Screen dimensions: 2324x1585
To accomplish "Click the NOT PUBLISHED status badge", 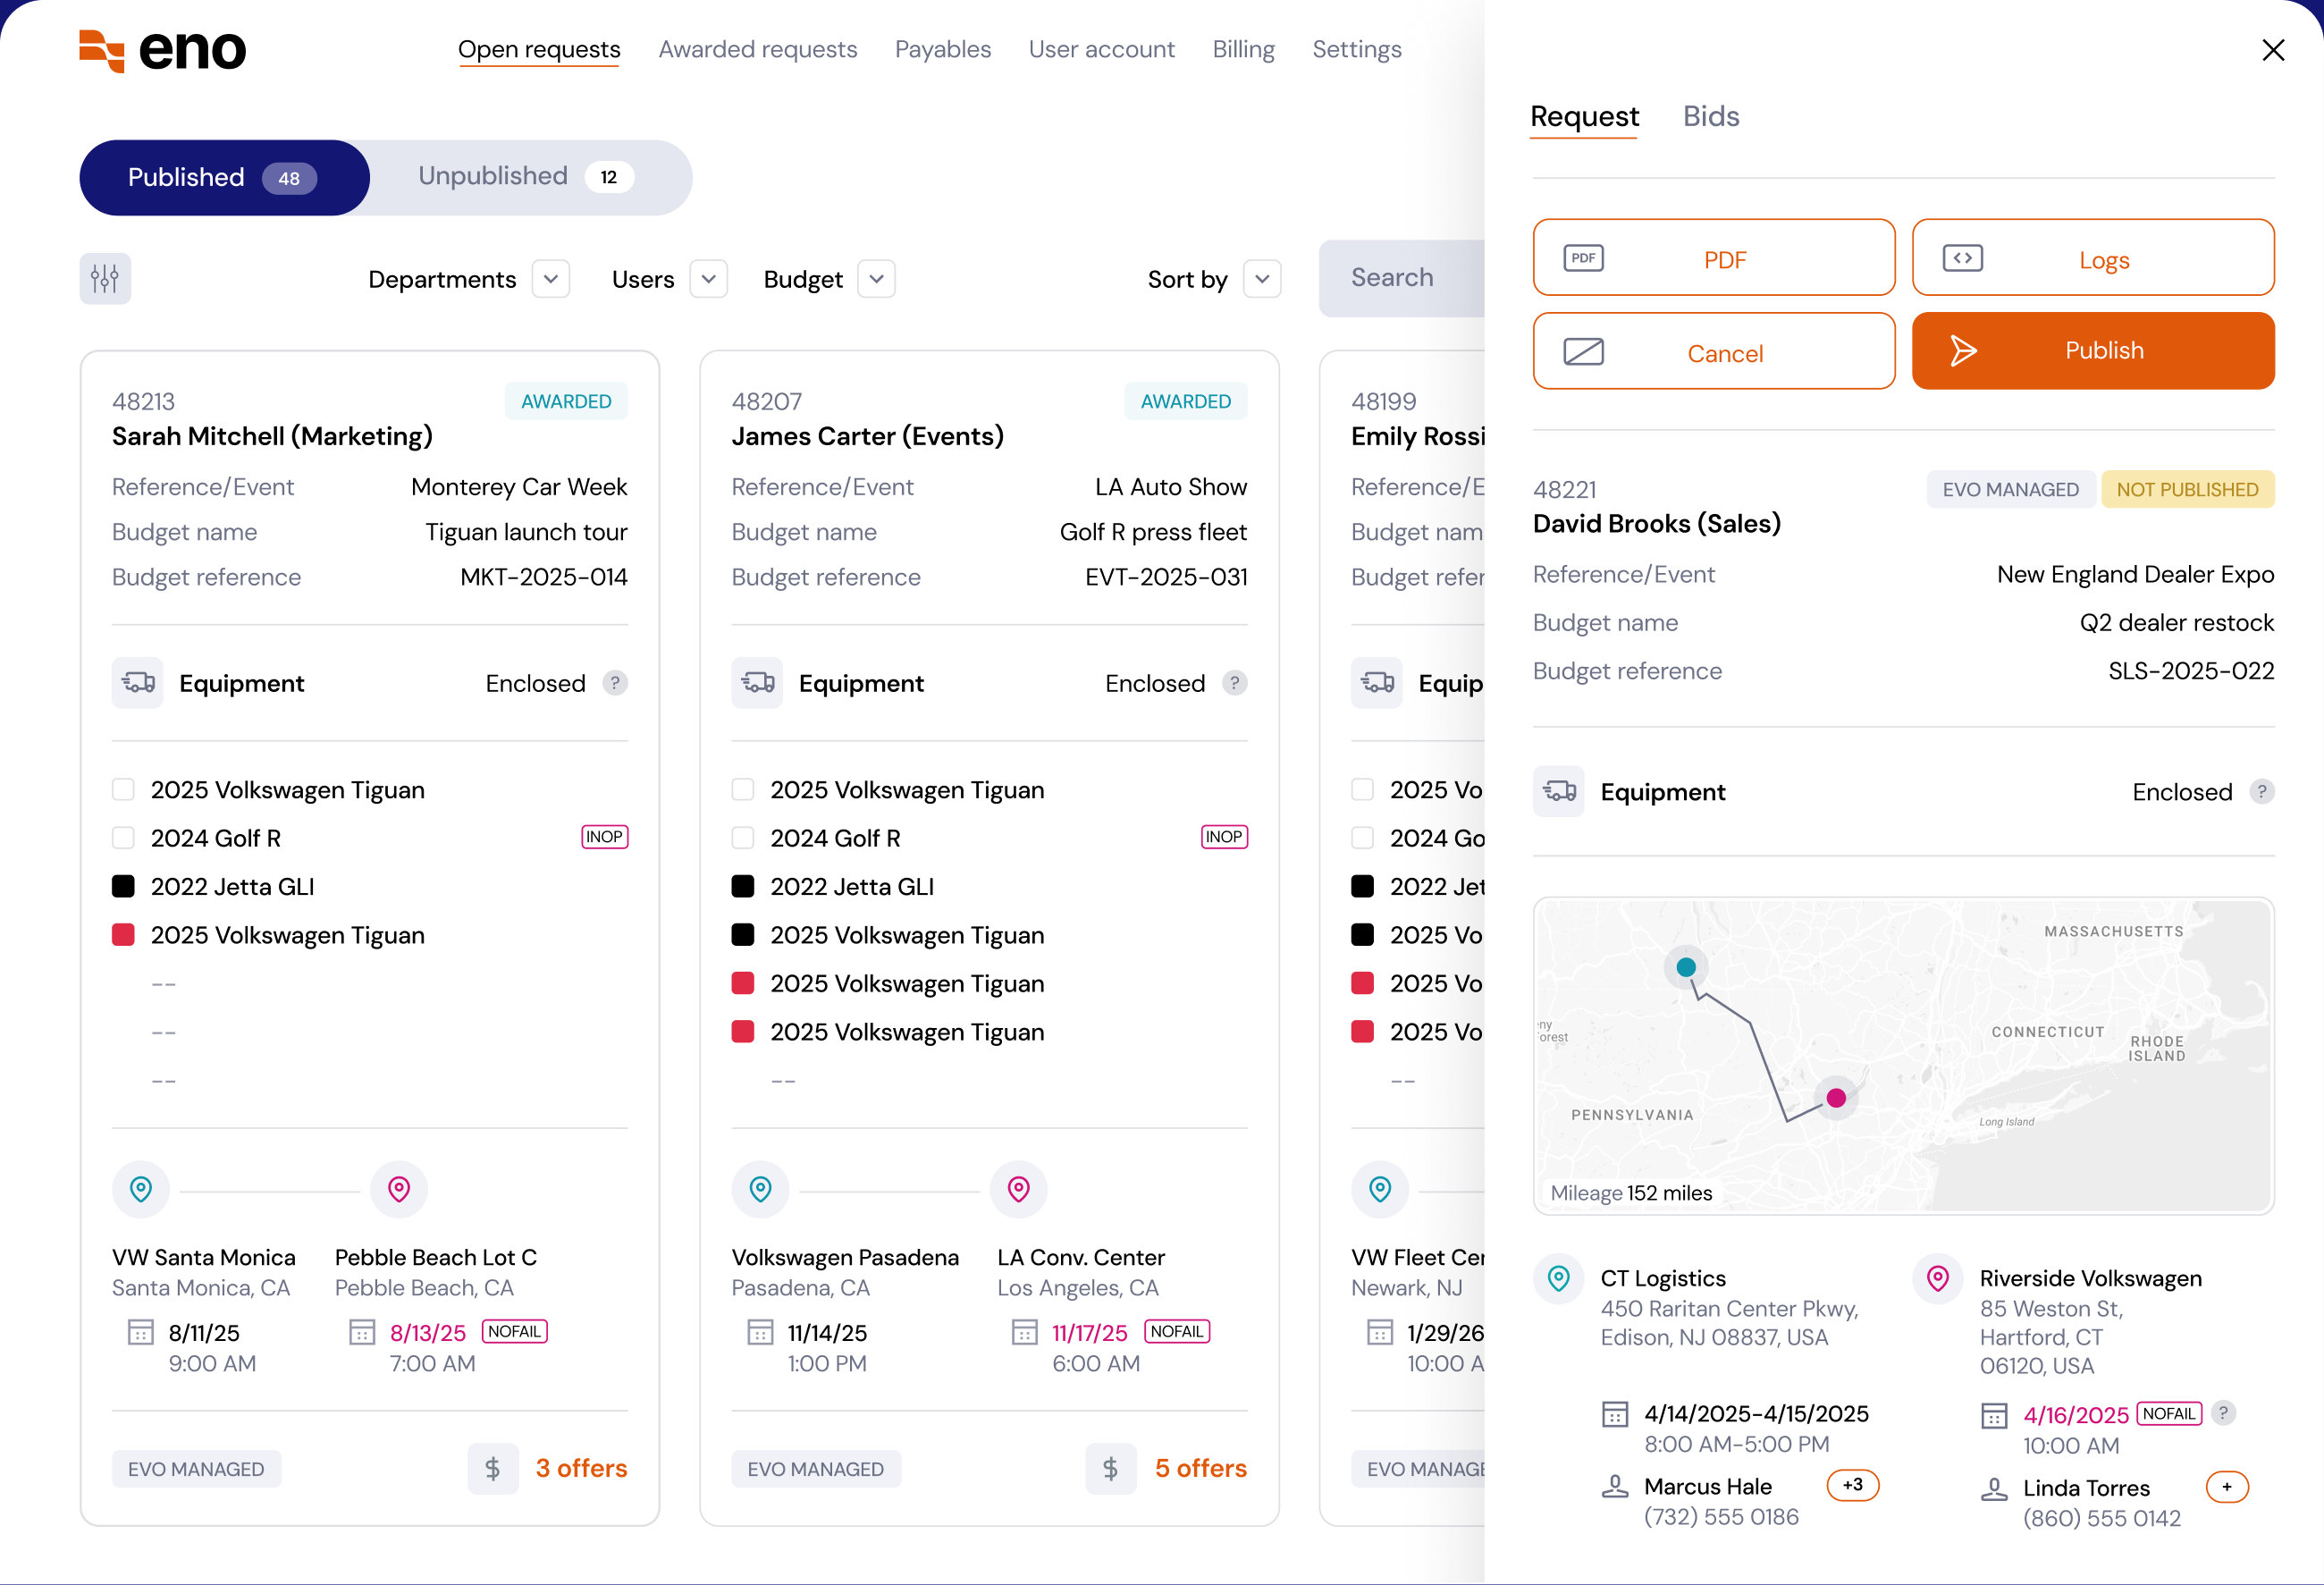I will (x=2187, y=489).
